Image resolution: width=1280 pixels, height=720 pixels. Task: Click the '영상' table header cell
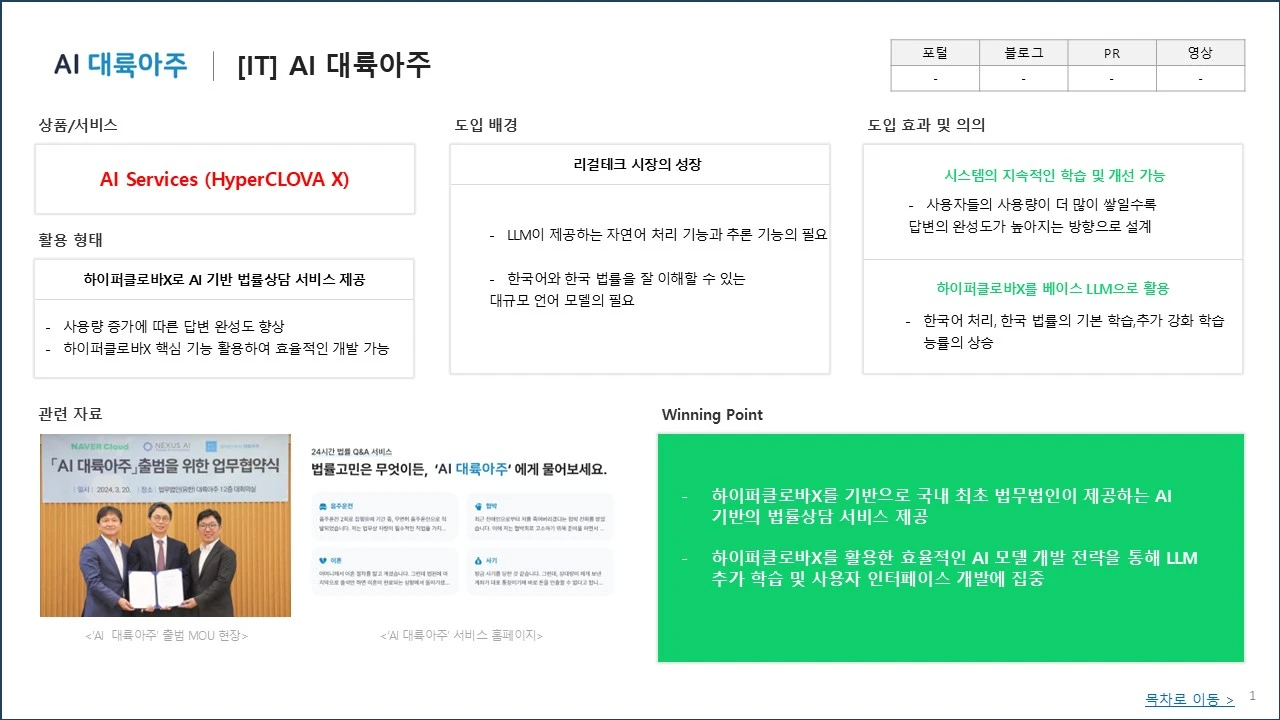[x=1201, y=53]
